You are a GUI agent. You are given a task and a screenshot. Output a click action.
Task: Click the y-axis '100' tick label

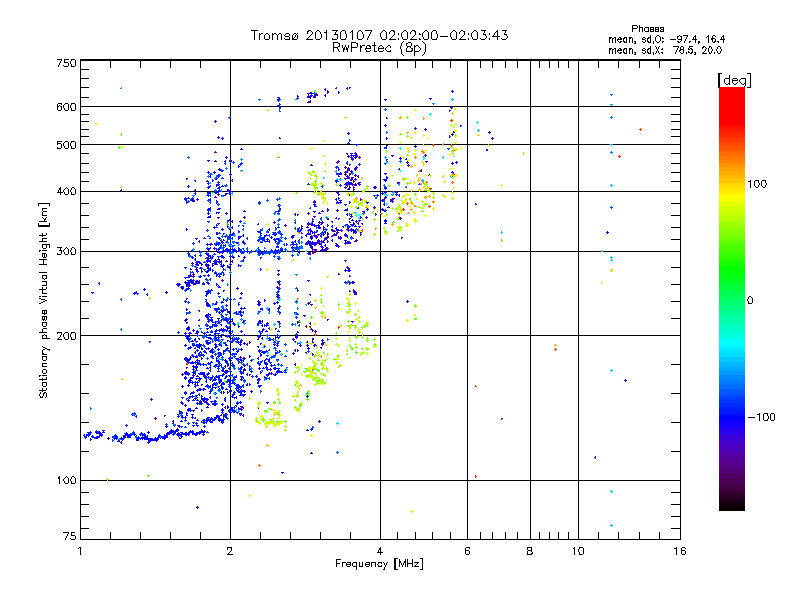[66, 480]
